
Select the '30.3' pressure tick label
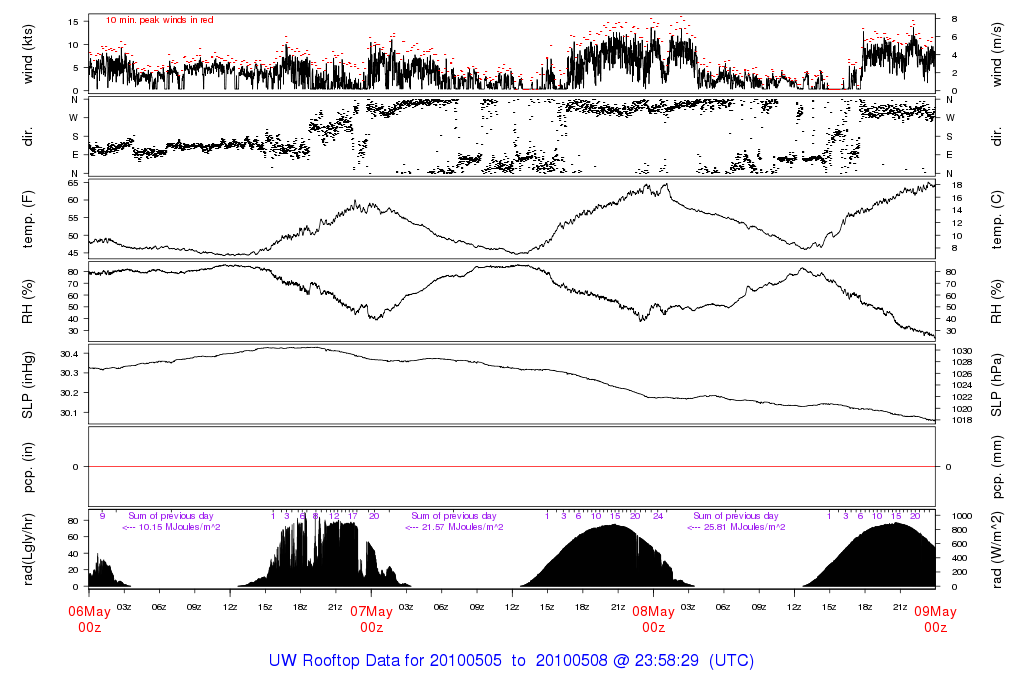point(69,373)
